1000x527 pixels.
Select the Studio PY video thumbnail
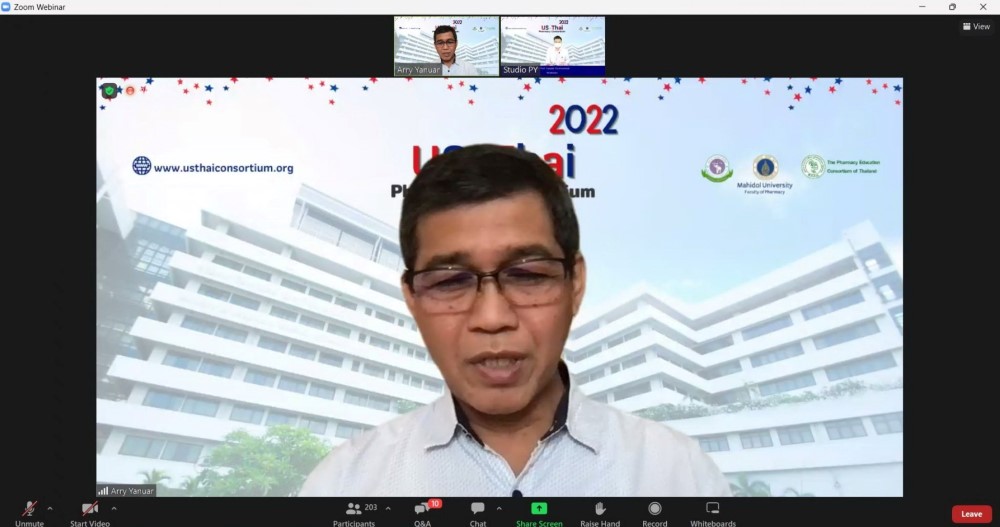click(x=553, y=46)
